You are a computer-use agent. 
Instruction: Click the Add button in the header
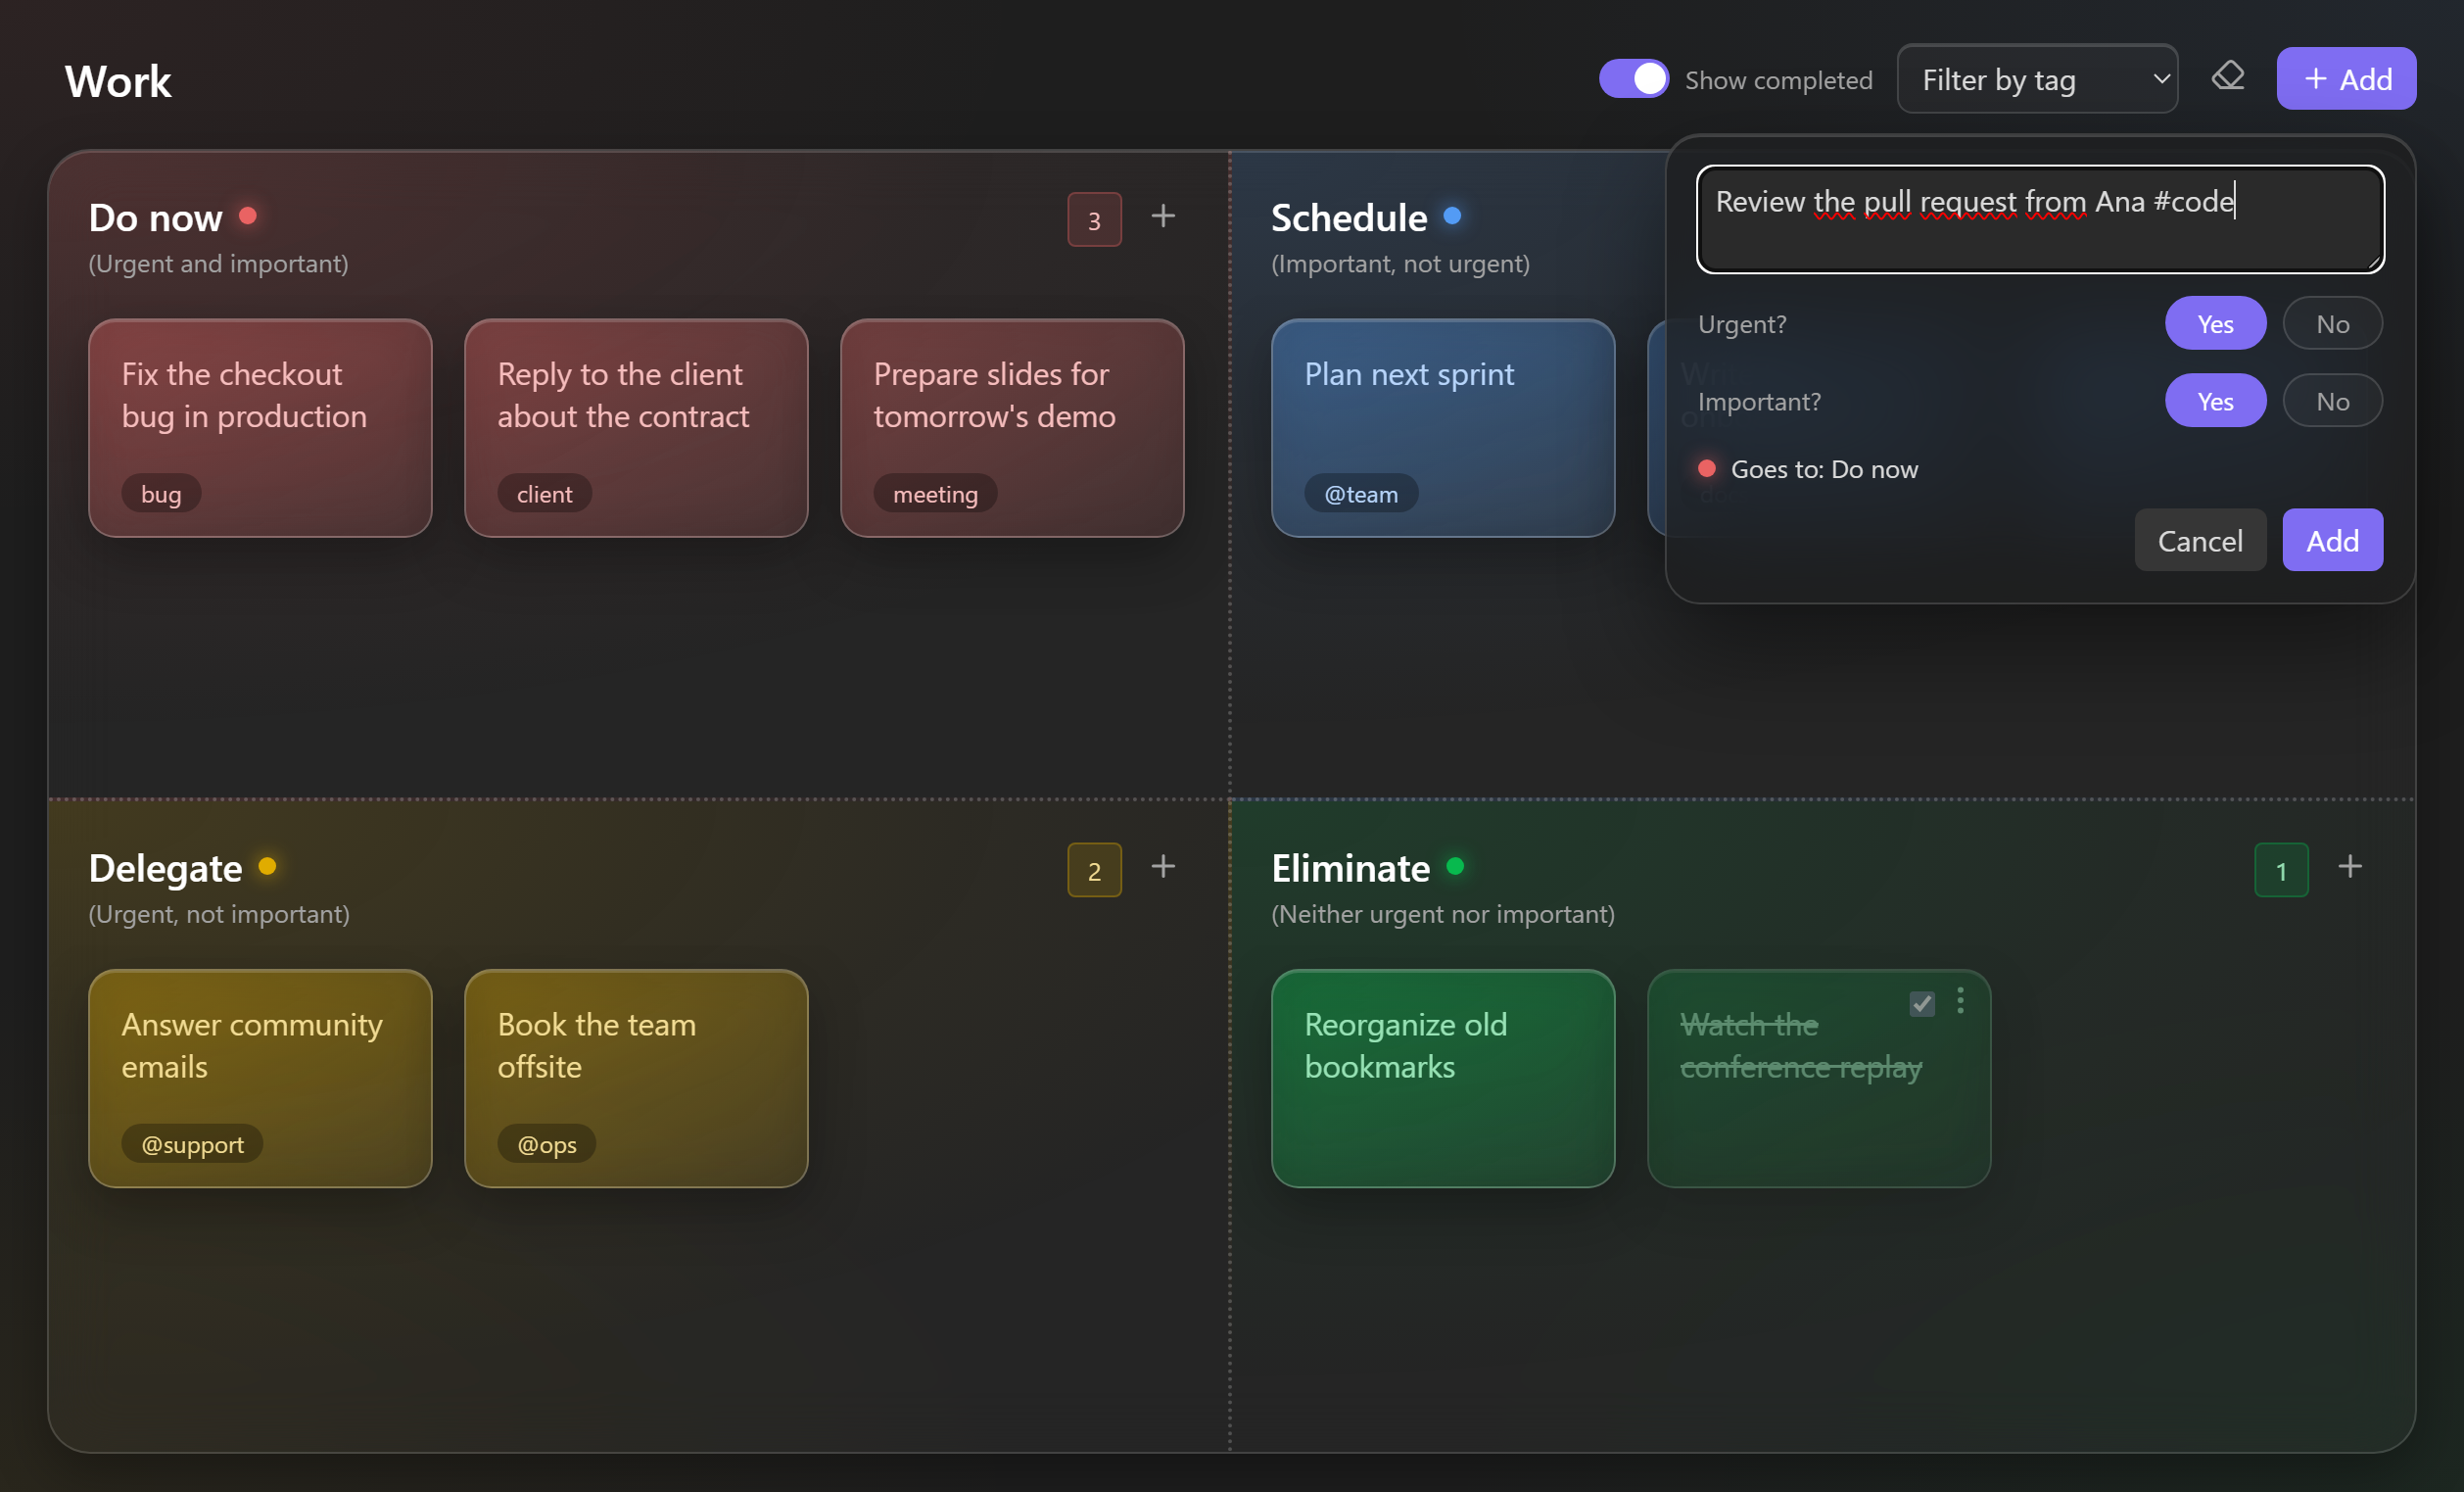(2346, 79)
